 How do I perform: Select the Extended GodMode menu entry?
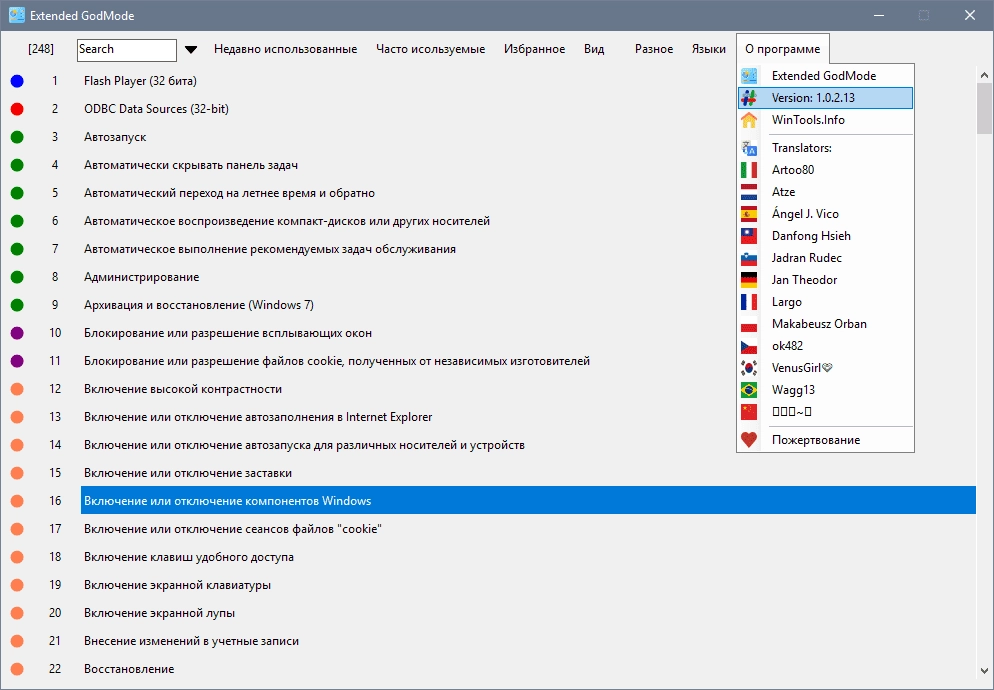[x=825, y=75]
